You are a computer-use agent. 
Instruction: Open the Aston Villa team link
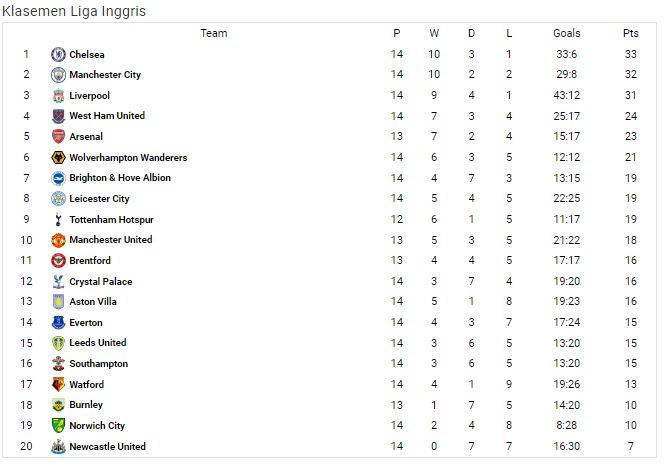coord(93,302)
